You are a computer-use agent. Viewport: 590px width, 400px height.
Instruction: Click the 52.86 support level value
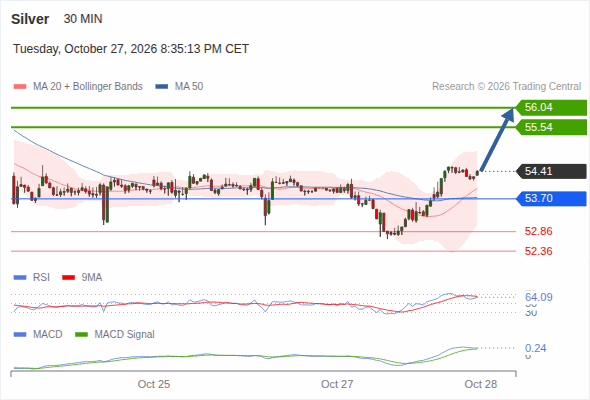pos(539,231)
